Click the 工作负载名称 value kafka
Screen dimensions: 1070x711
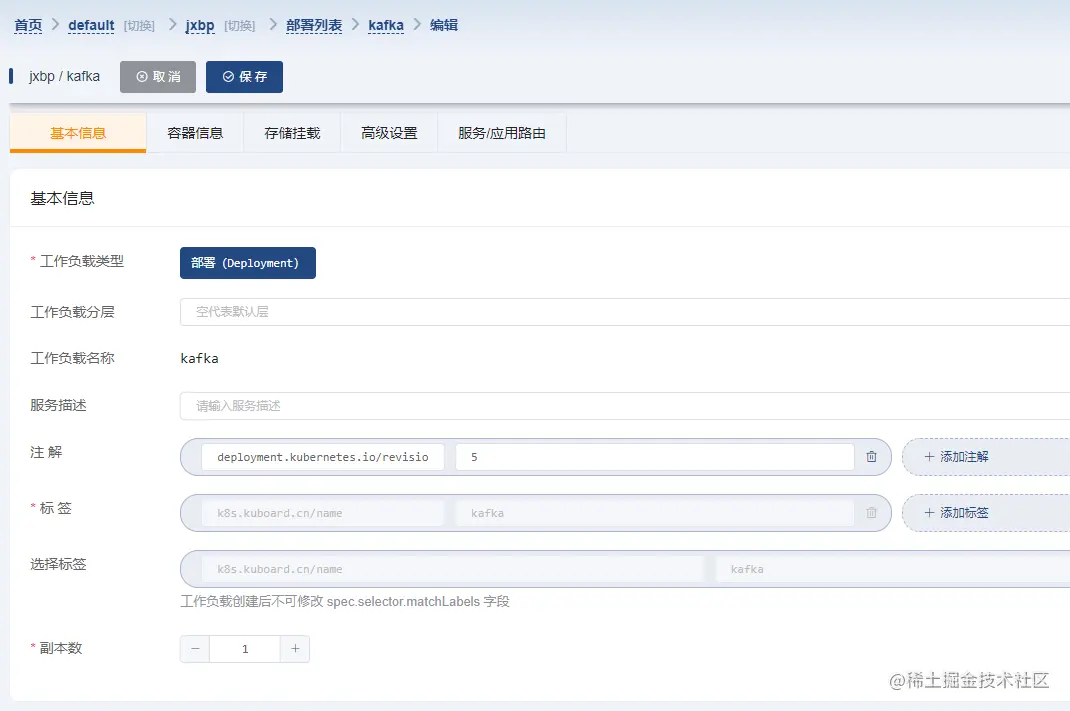[199, 358]
